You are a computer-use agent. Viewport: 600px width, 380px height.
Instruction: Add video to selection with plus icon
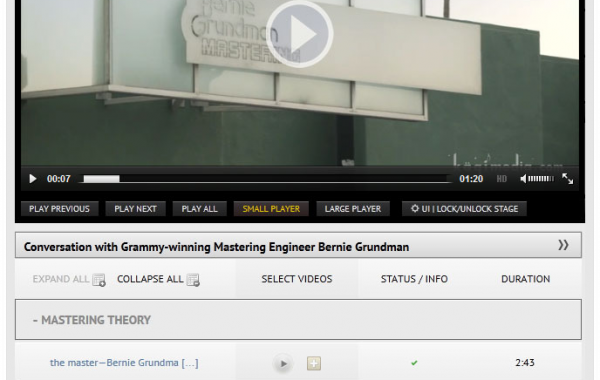click(x=314, y=363)
